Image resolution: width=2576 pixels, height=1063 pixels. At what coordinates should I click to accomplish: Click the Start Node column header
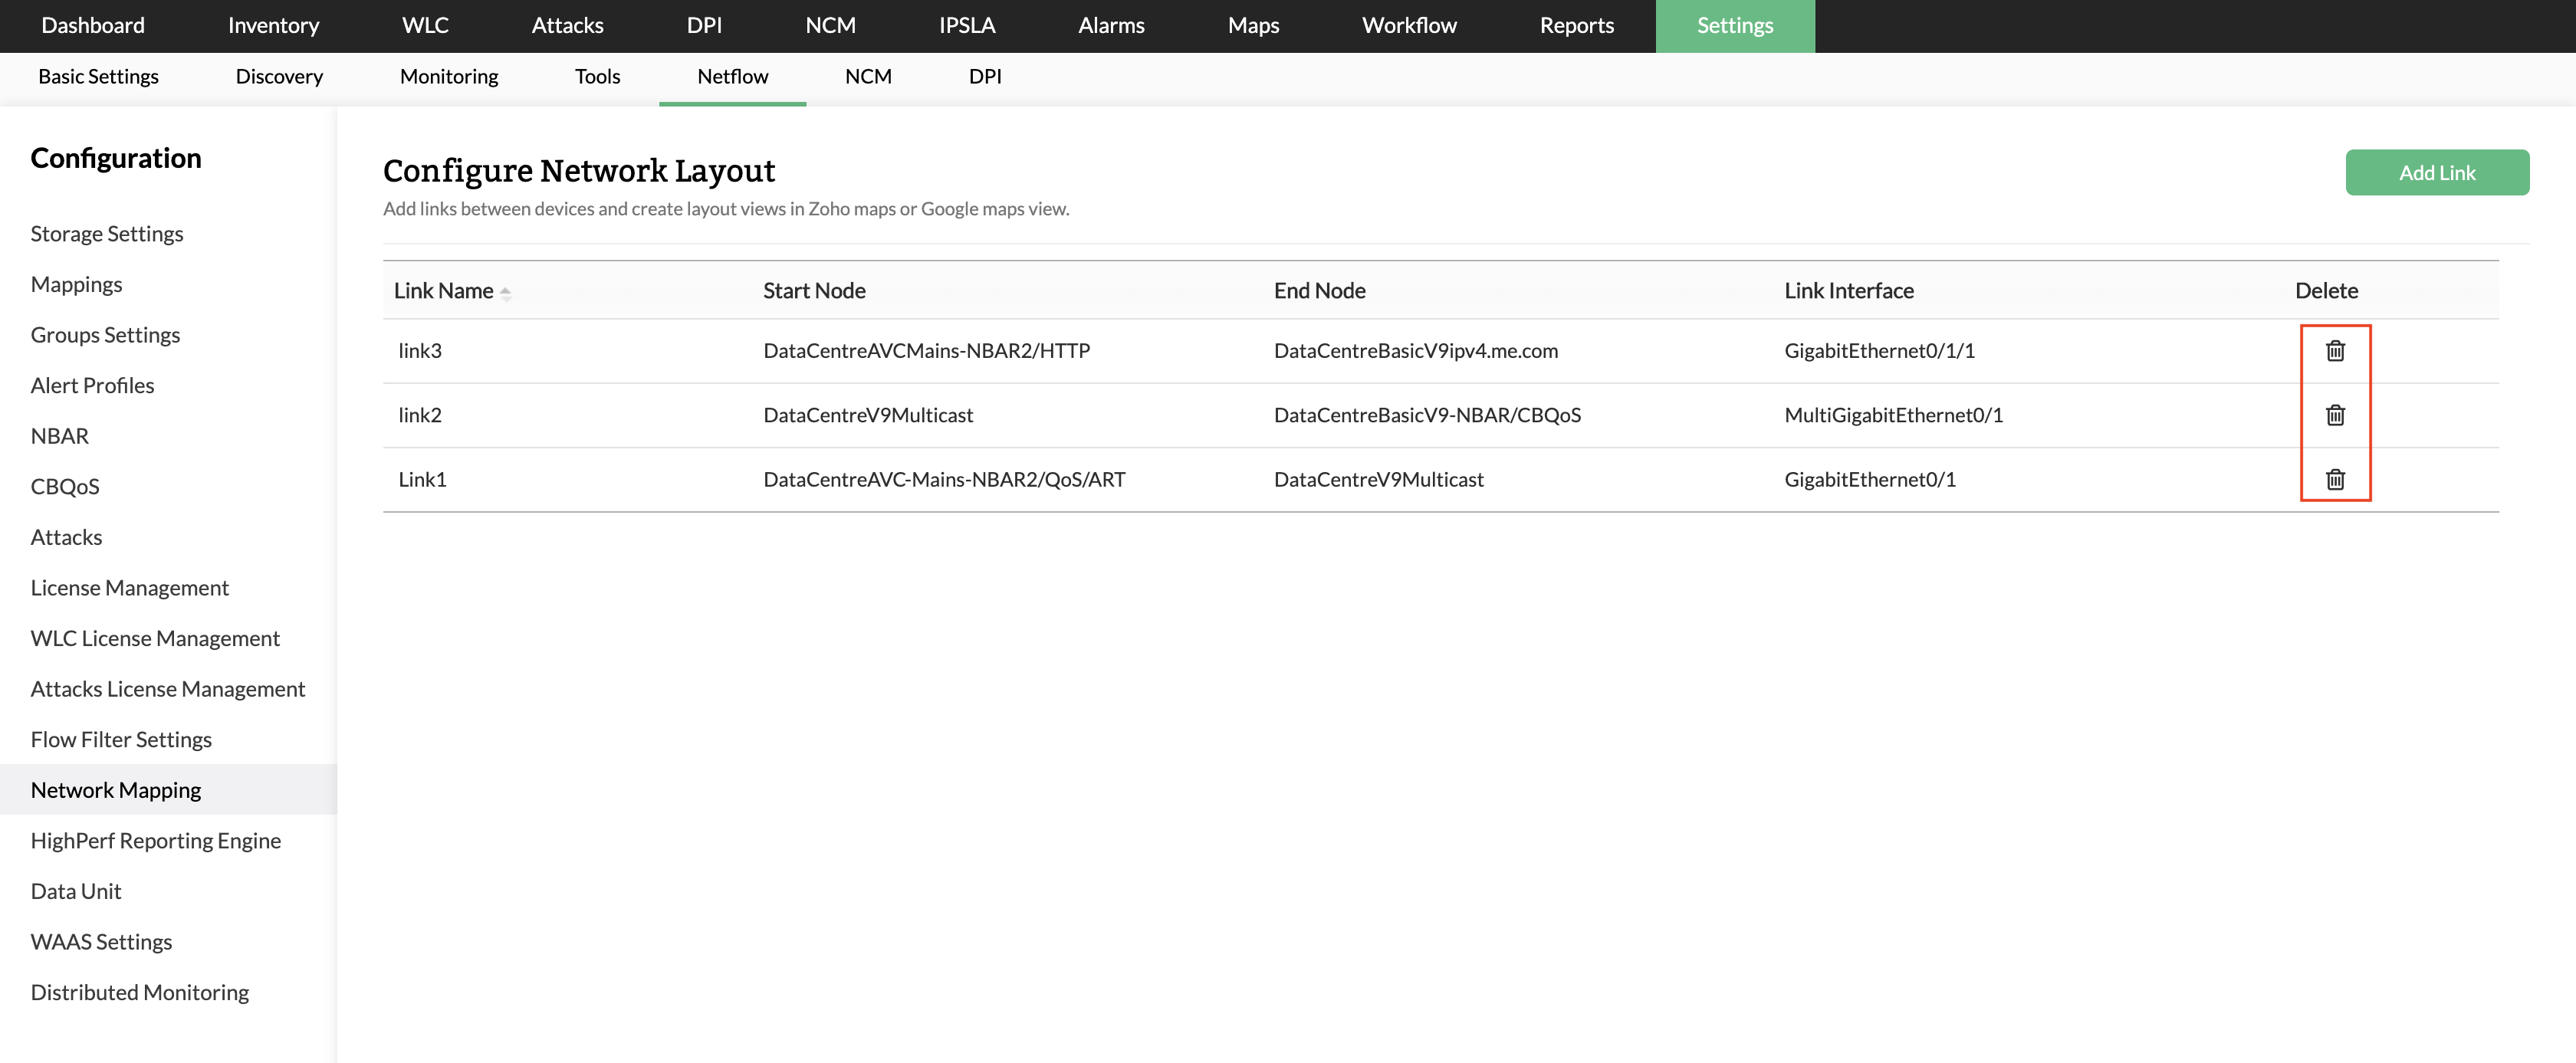(814, 291)
